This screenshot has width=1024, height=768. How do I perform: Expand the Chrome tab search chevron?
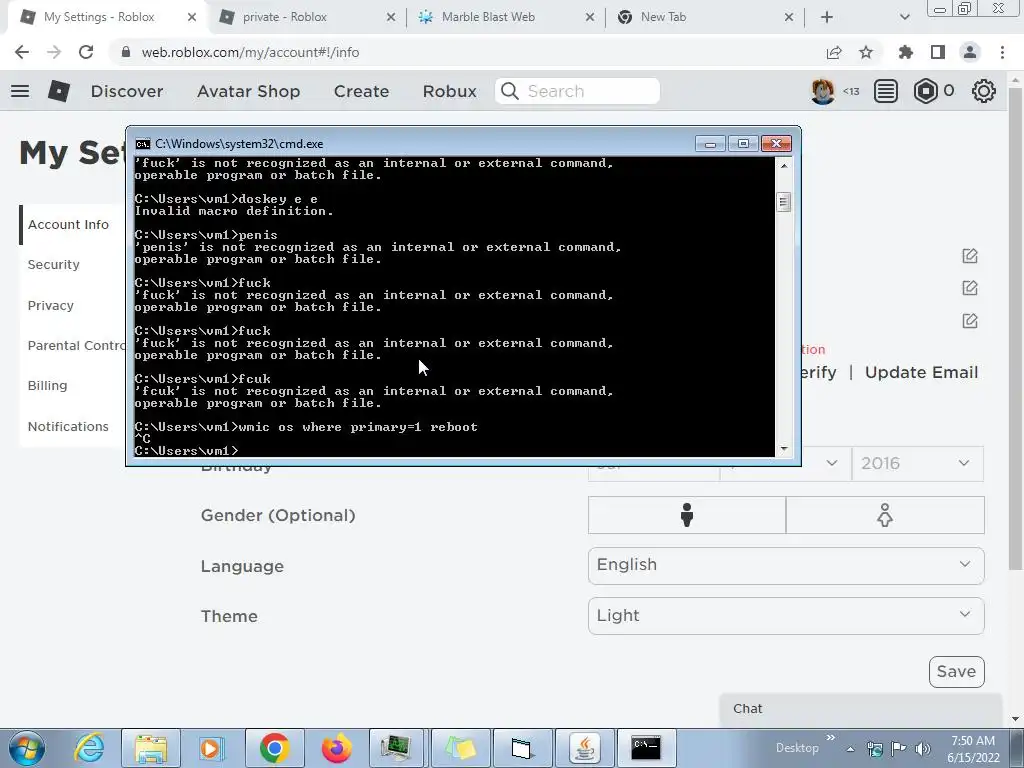pos(904,17)
